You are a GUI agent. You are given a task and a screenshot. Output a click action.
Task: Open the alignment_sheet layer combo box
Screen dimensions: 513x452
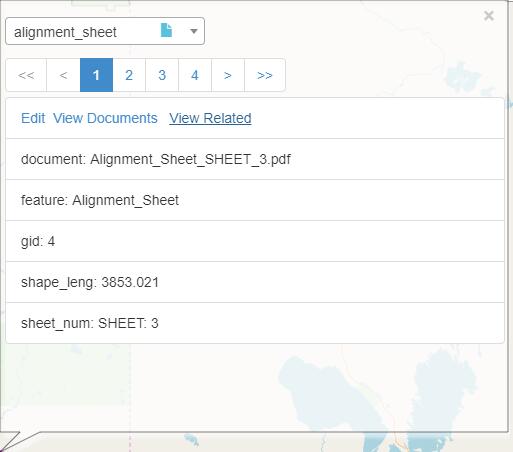click(105, 31)
